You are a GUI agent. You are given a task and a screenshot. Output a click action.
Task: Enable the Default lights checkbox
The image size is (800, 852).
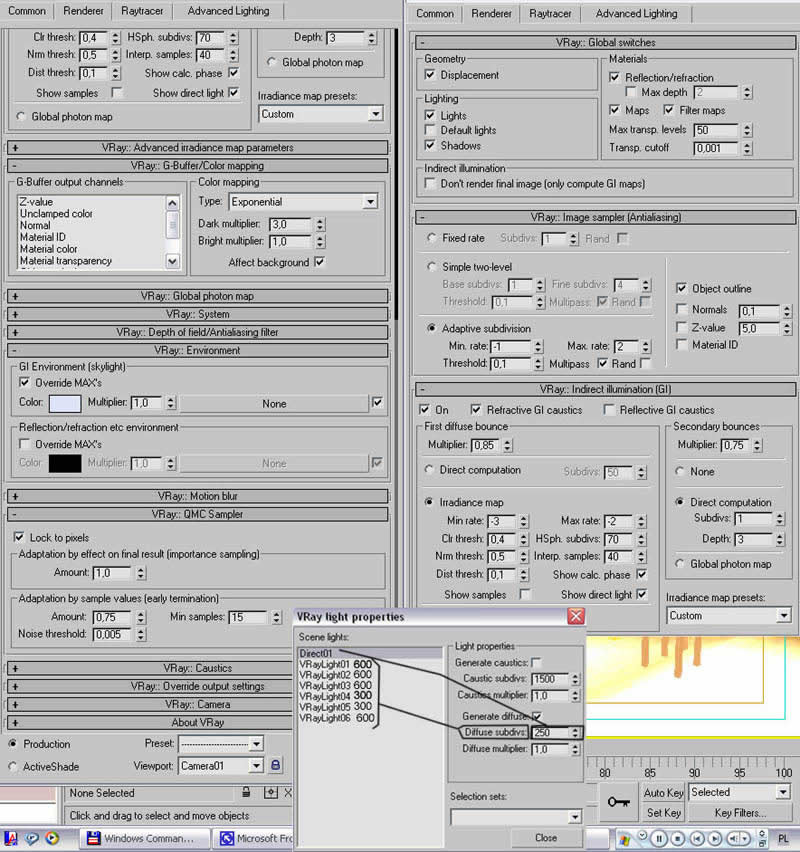[x=430, y=130]
